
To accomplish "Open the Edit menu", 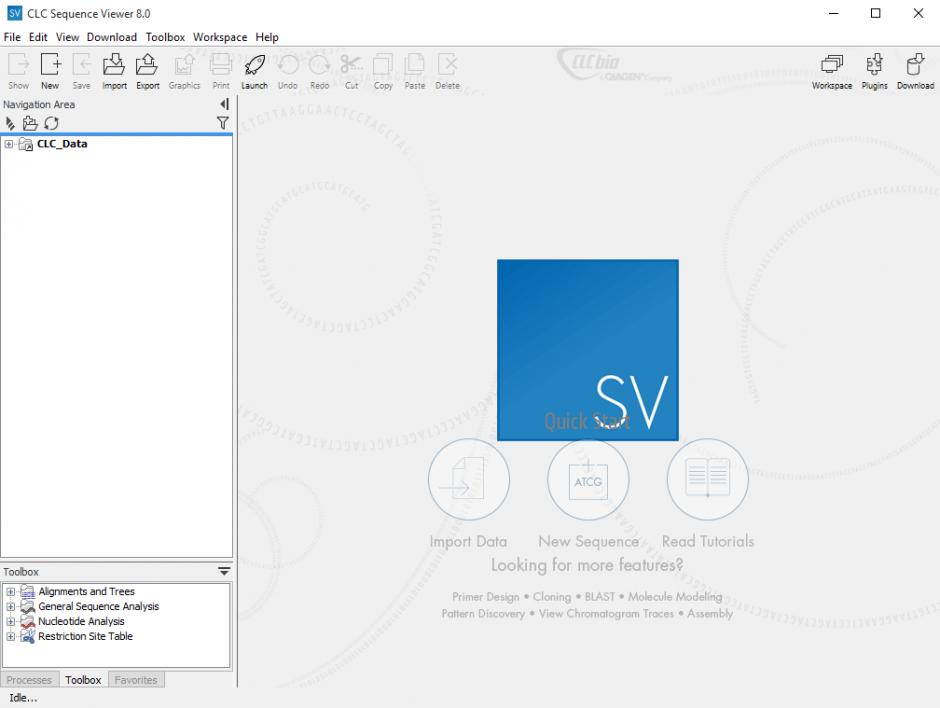I will coord(38,37).
